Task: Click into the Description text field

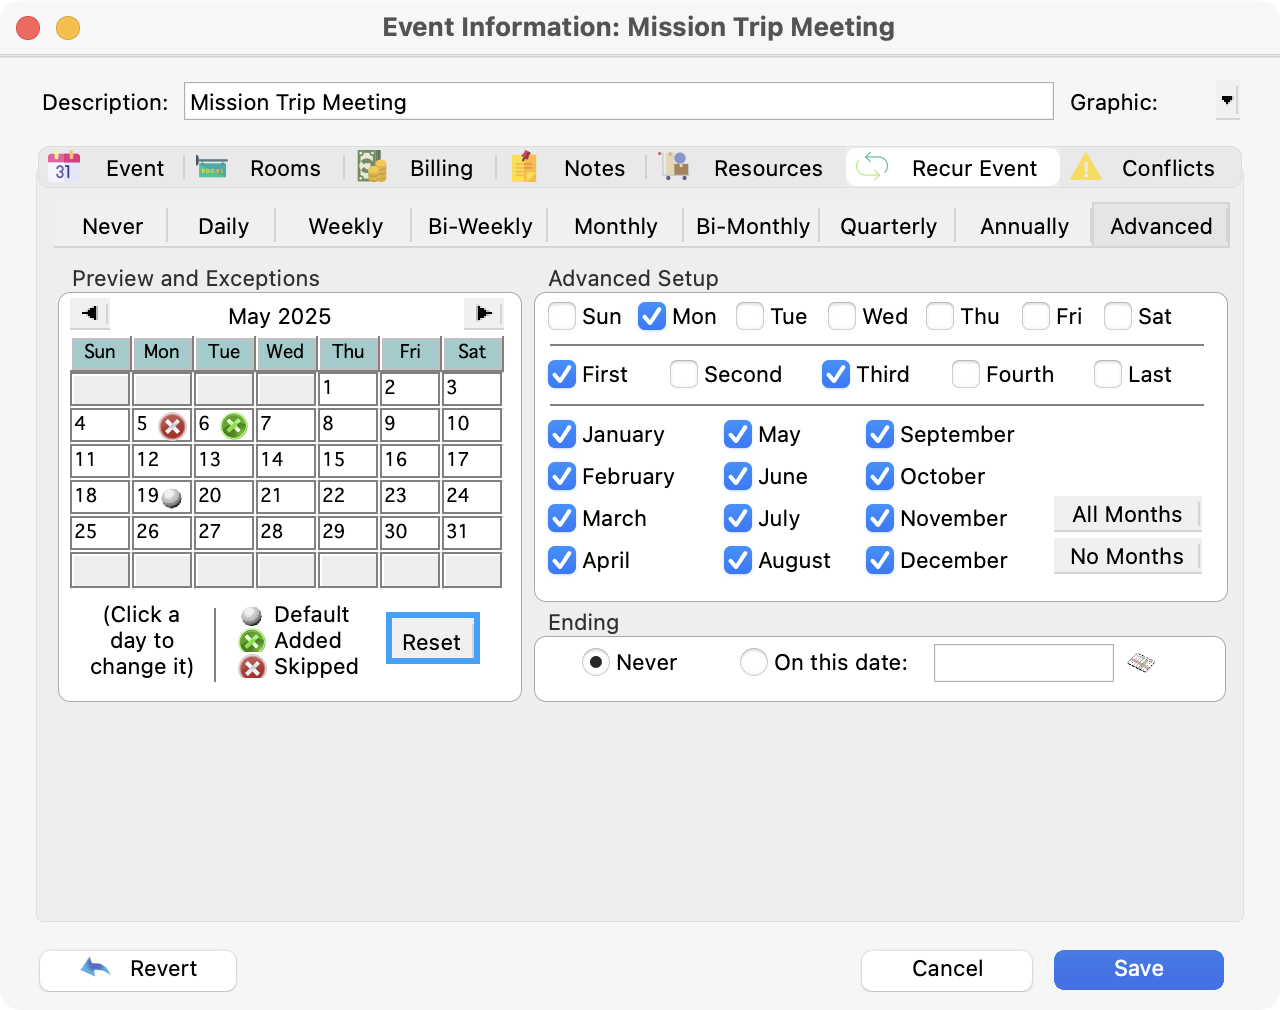Action: click(618, 102)
